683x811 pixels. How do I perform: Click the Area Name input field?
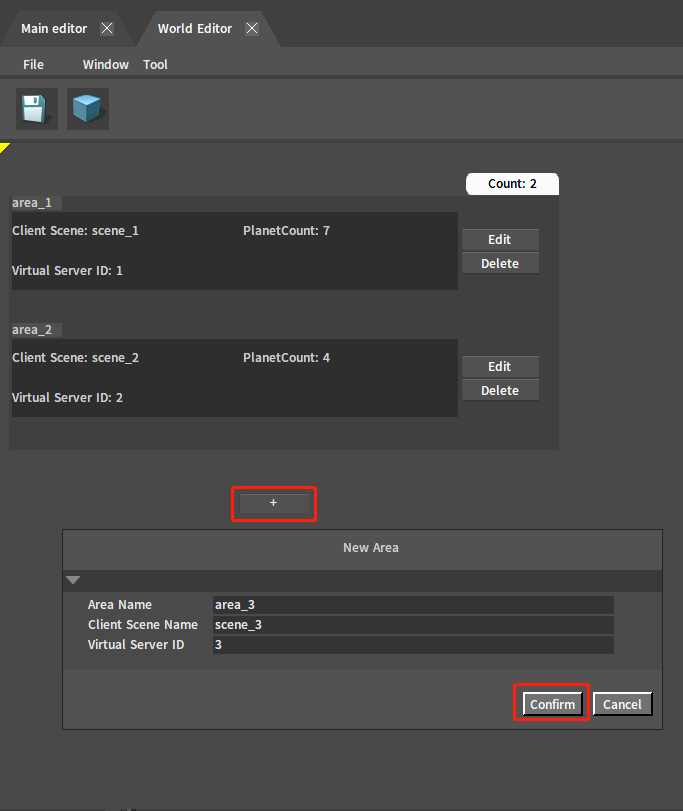click(412, 605)
